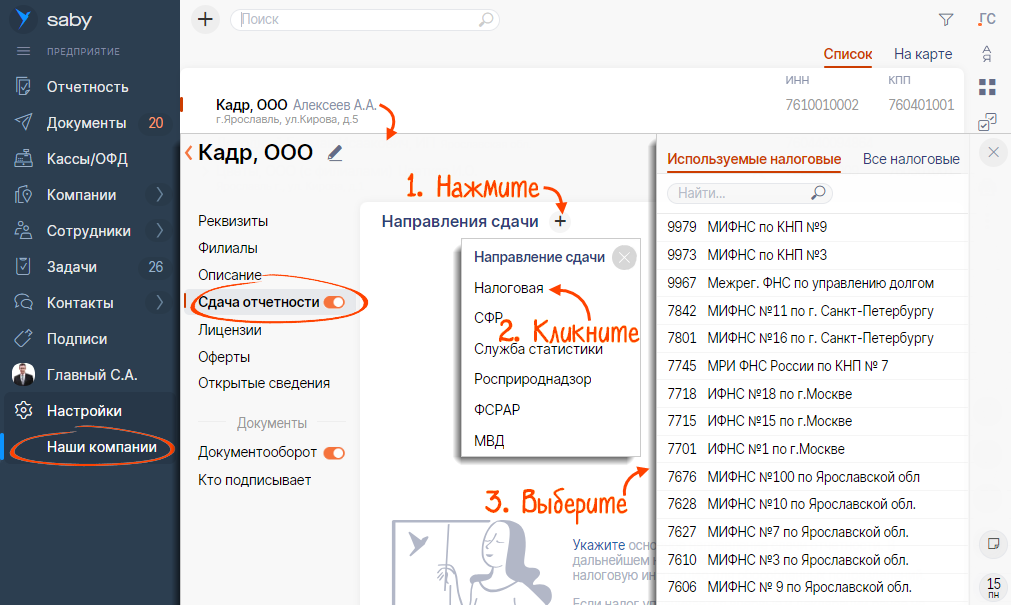The image size is (1011, 605).
Task: Select 7745 МРИ ФНС России по КНП № 7
Action: (812, 366)
